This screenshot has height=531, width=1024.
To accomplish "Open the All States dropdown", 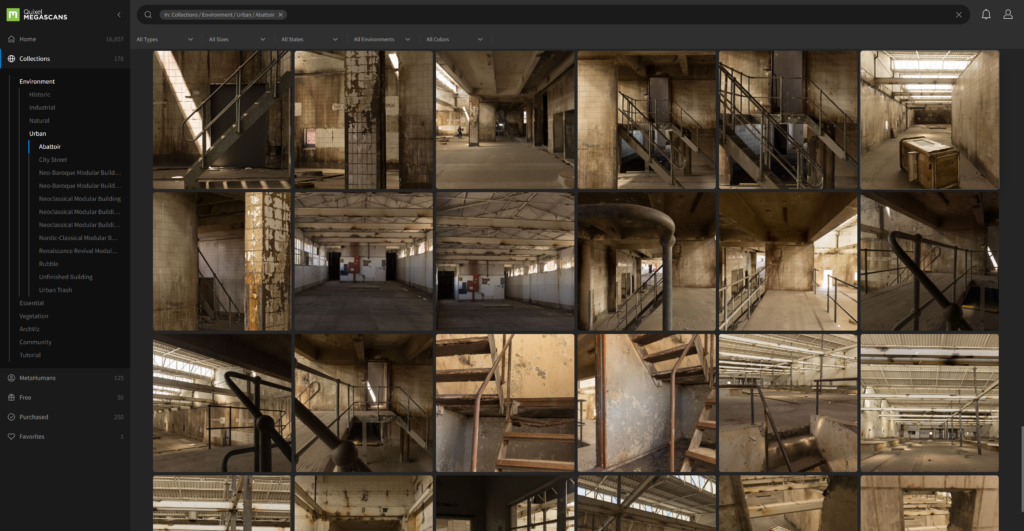I will (310, 39).
